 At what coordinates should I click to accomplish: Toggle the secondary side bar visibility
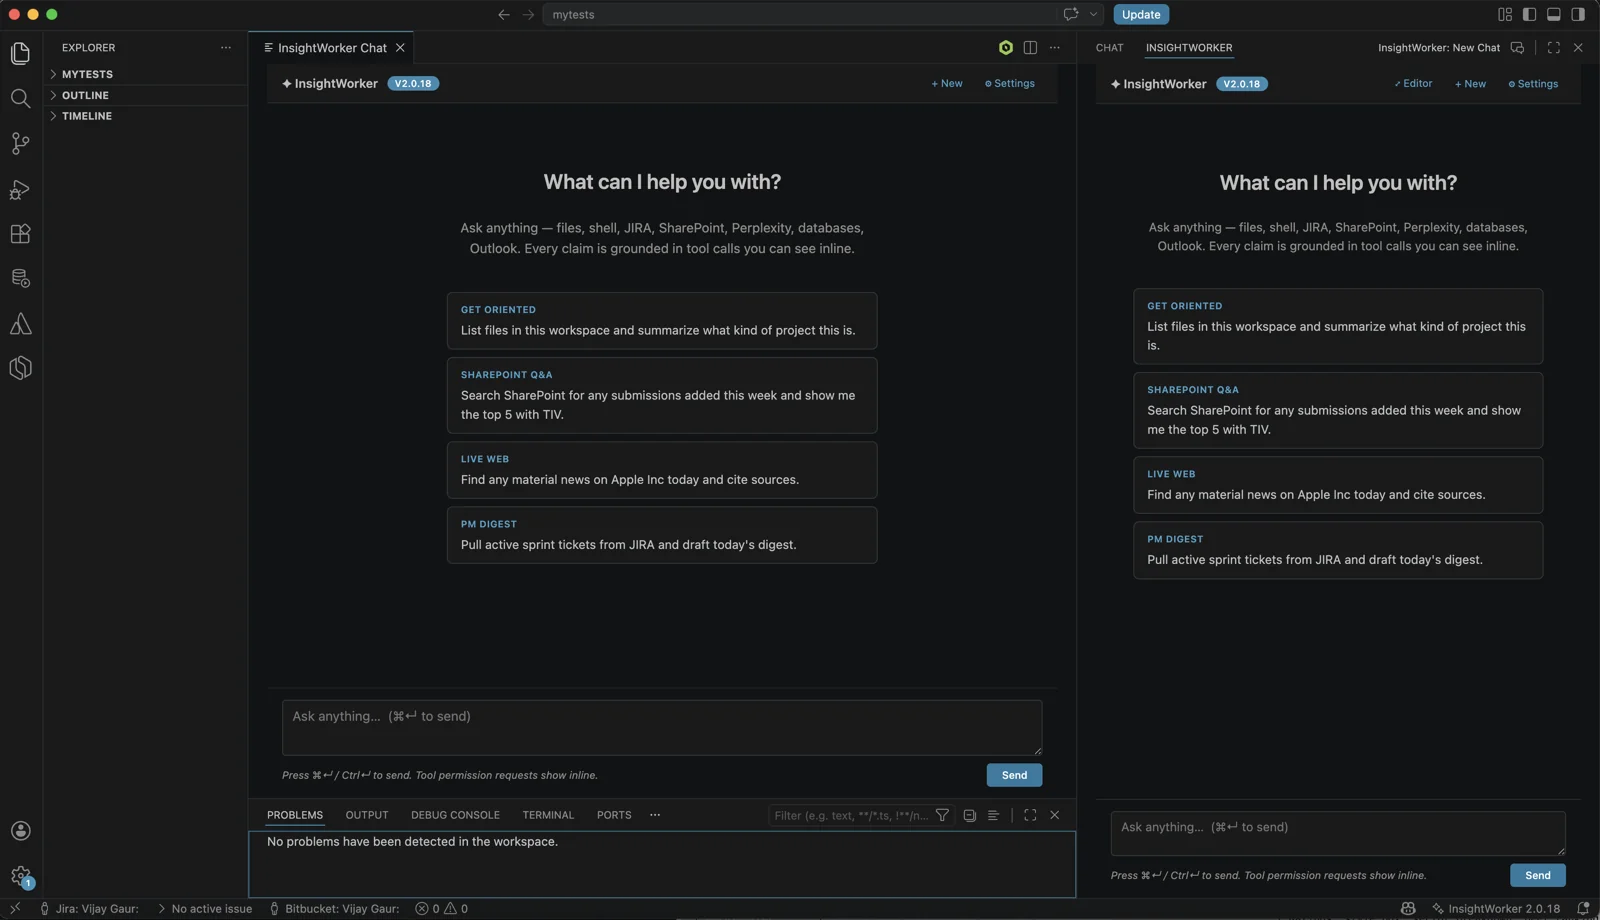coord(1578,14)
